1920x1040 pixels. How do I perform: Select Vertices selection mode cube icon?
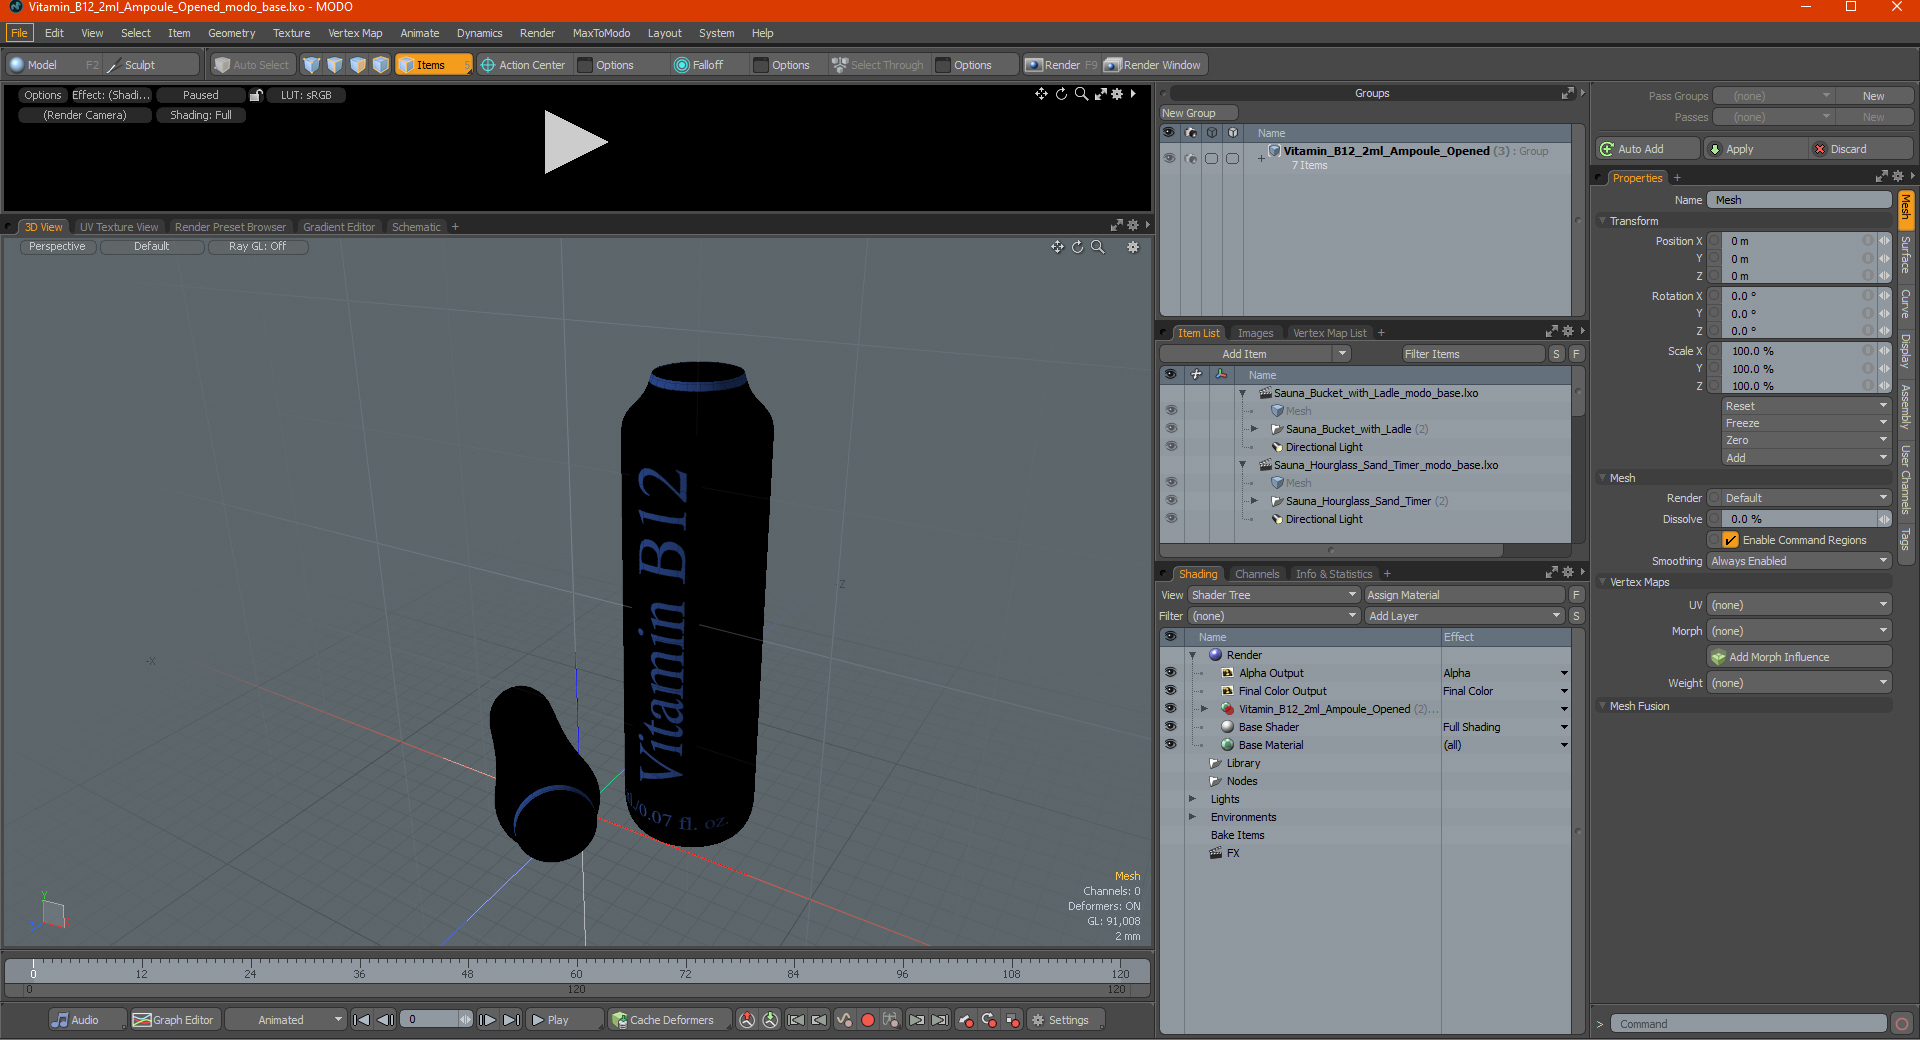[312, 65]
